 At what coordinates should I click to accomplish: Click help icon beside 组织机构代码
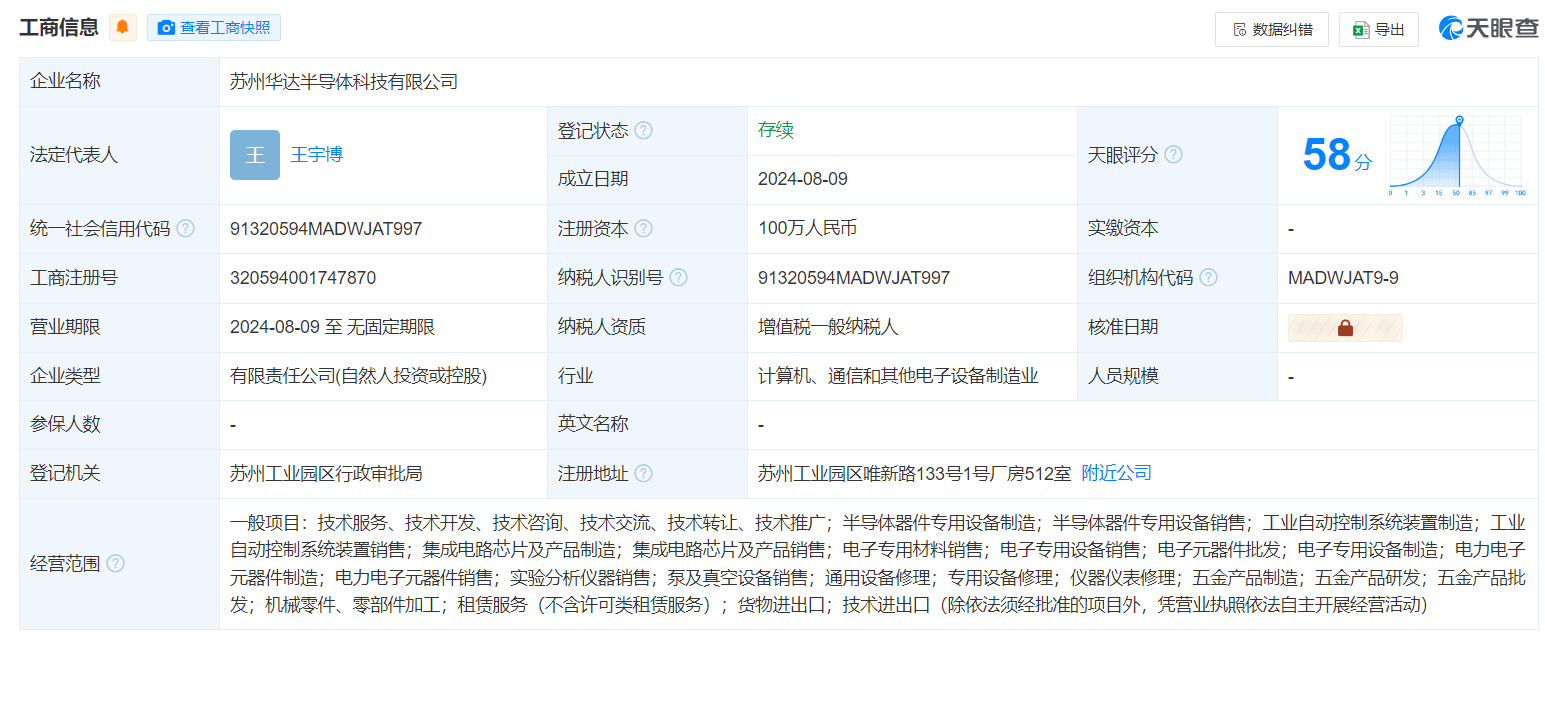(1208, 278)
